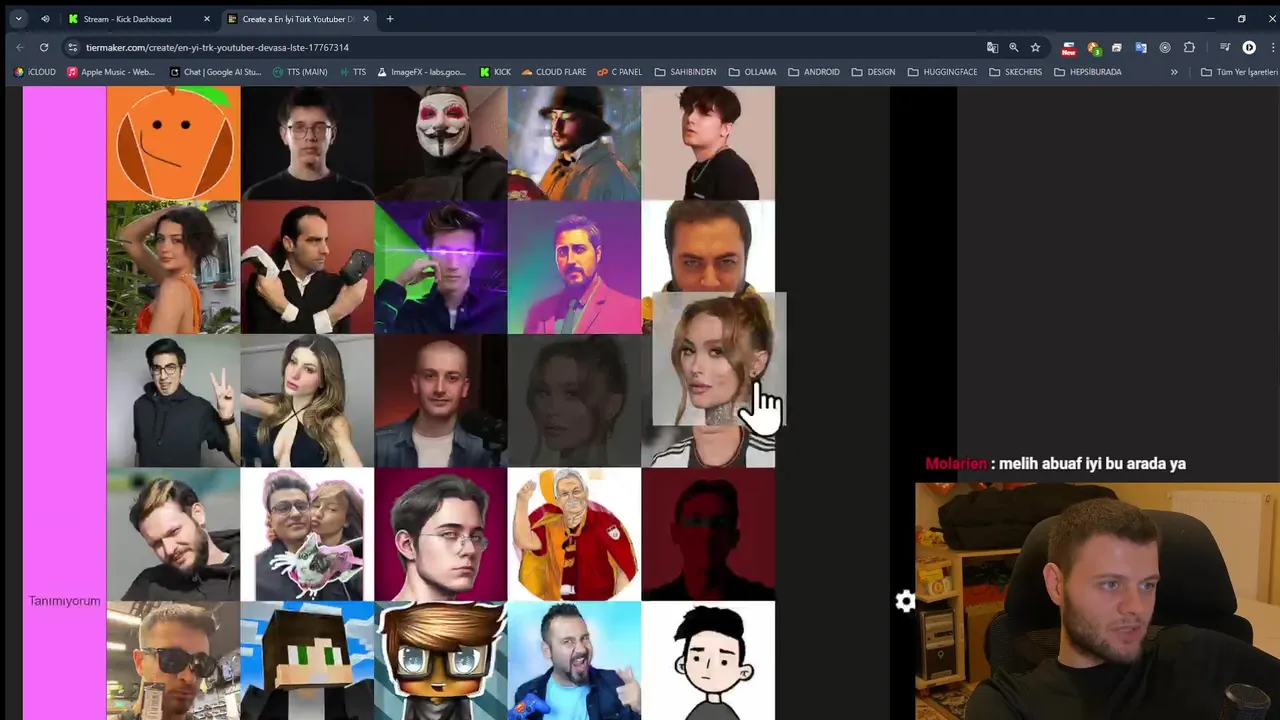
Task: Open the CLOUD FLARE bookmark
Action: pyautogui.click(x=554, y=72)
